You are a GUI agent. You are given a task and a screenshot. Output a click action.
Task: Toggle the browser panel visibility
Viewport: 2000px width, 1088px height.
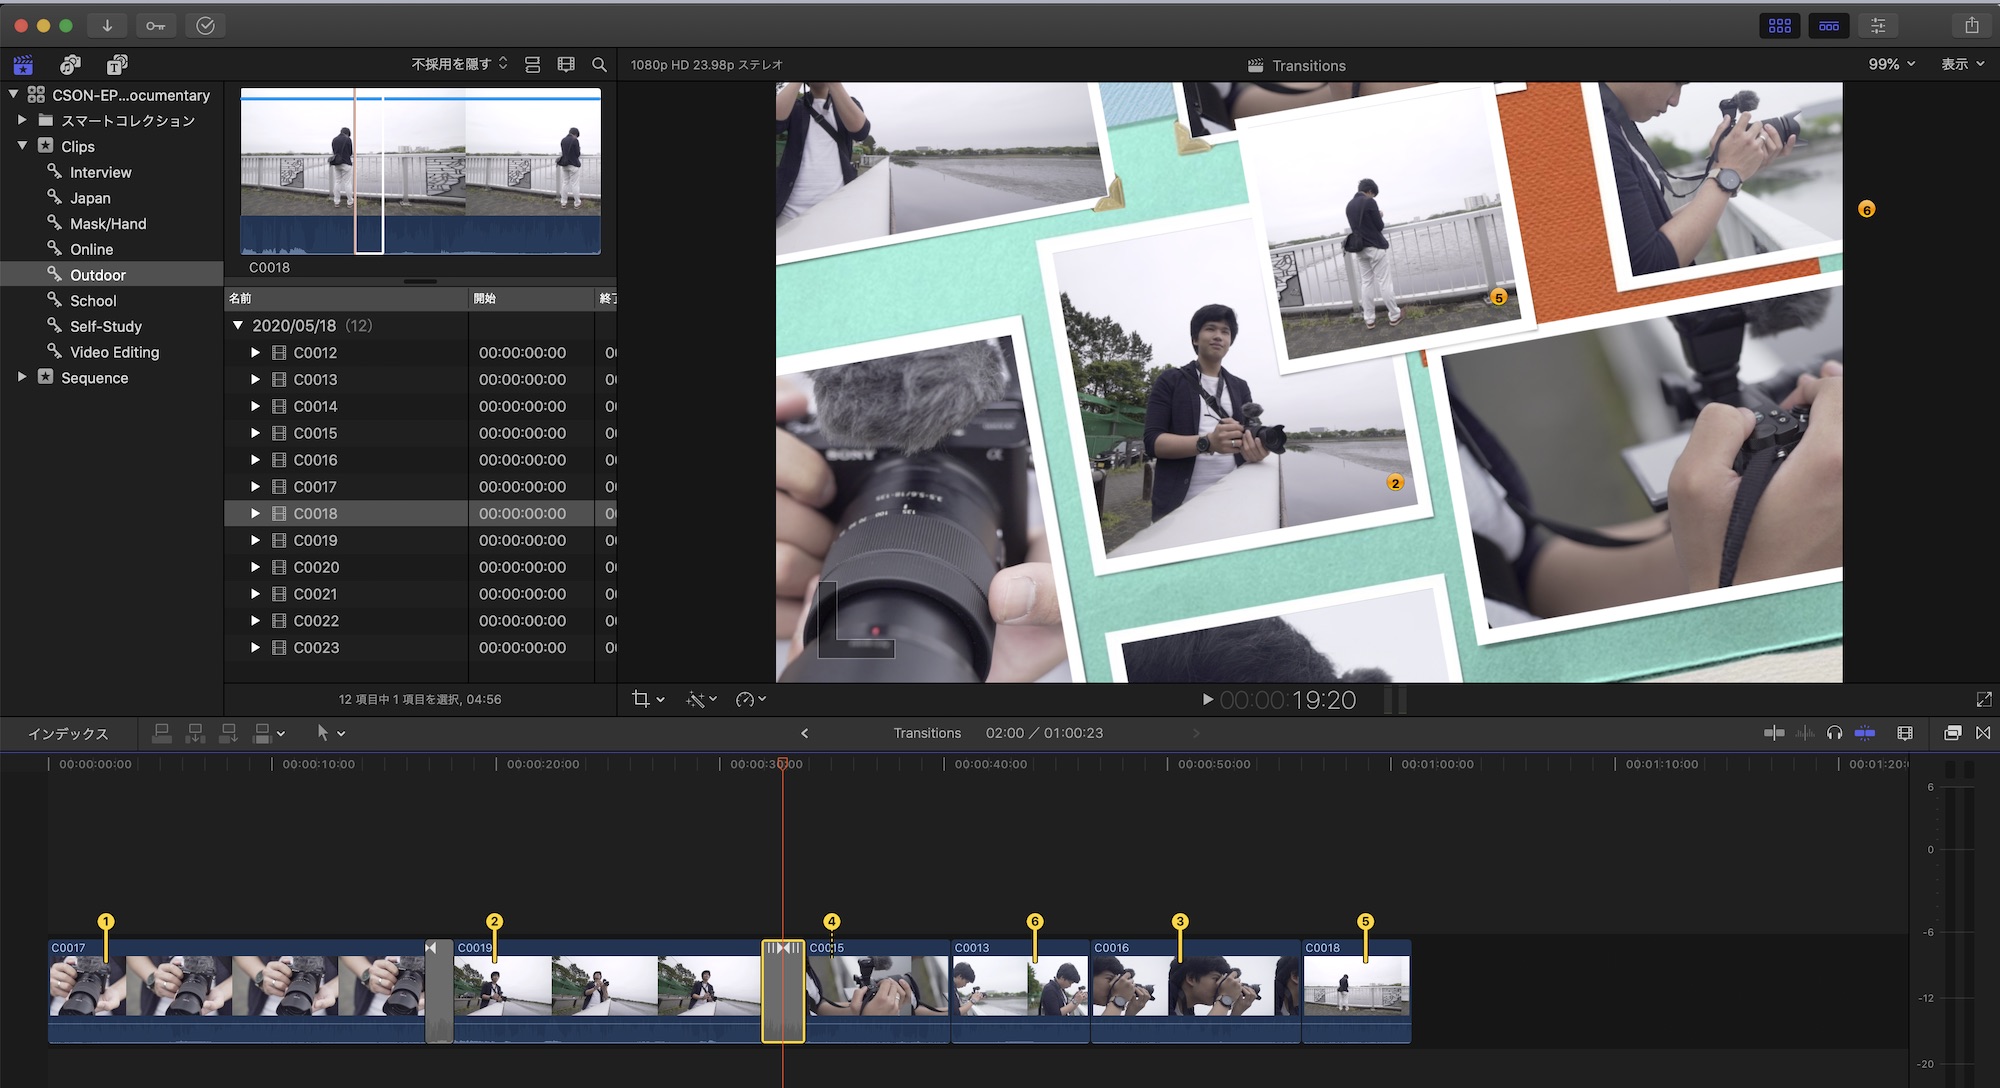[1780, 26]
